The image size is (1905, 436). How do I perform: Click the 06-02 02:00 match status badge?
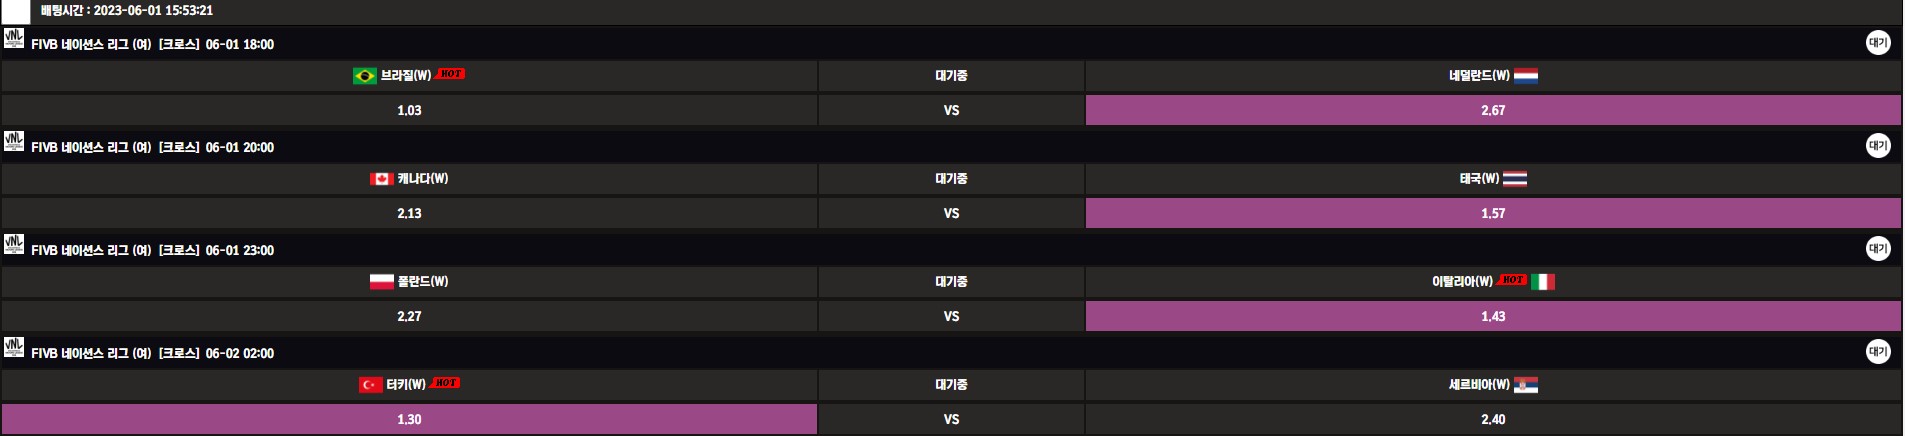click(1877, 352)
